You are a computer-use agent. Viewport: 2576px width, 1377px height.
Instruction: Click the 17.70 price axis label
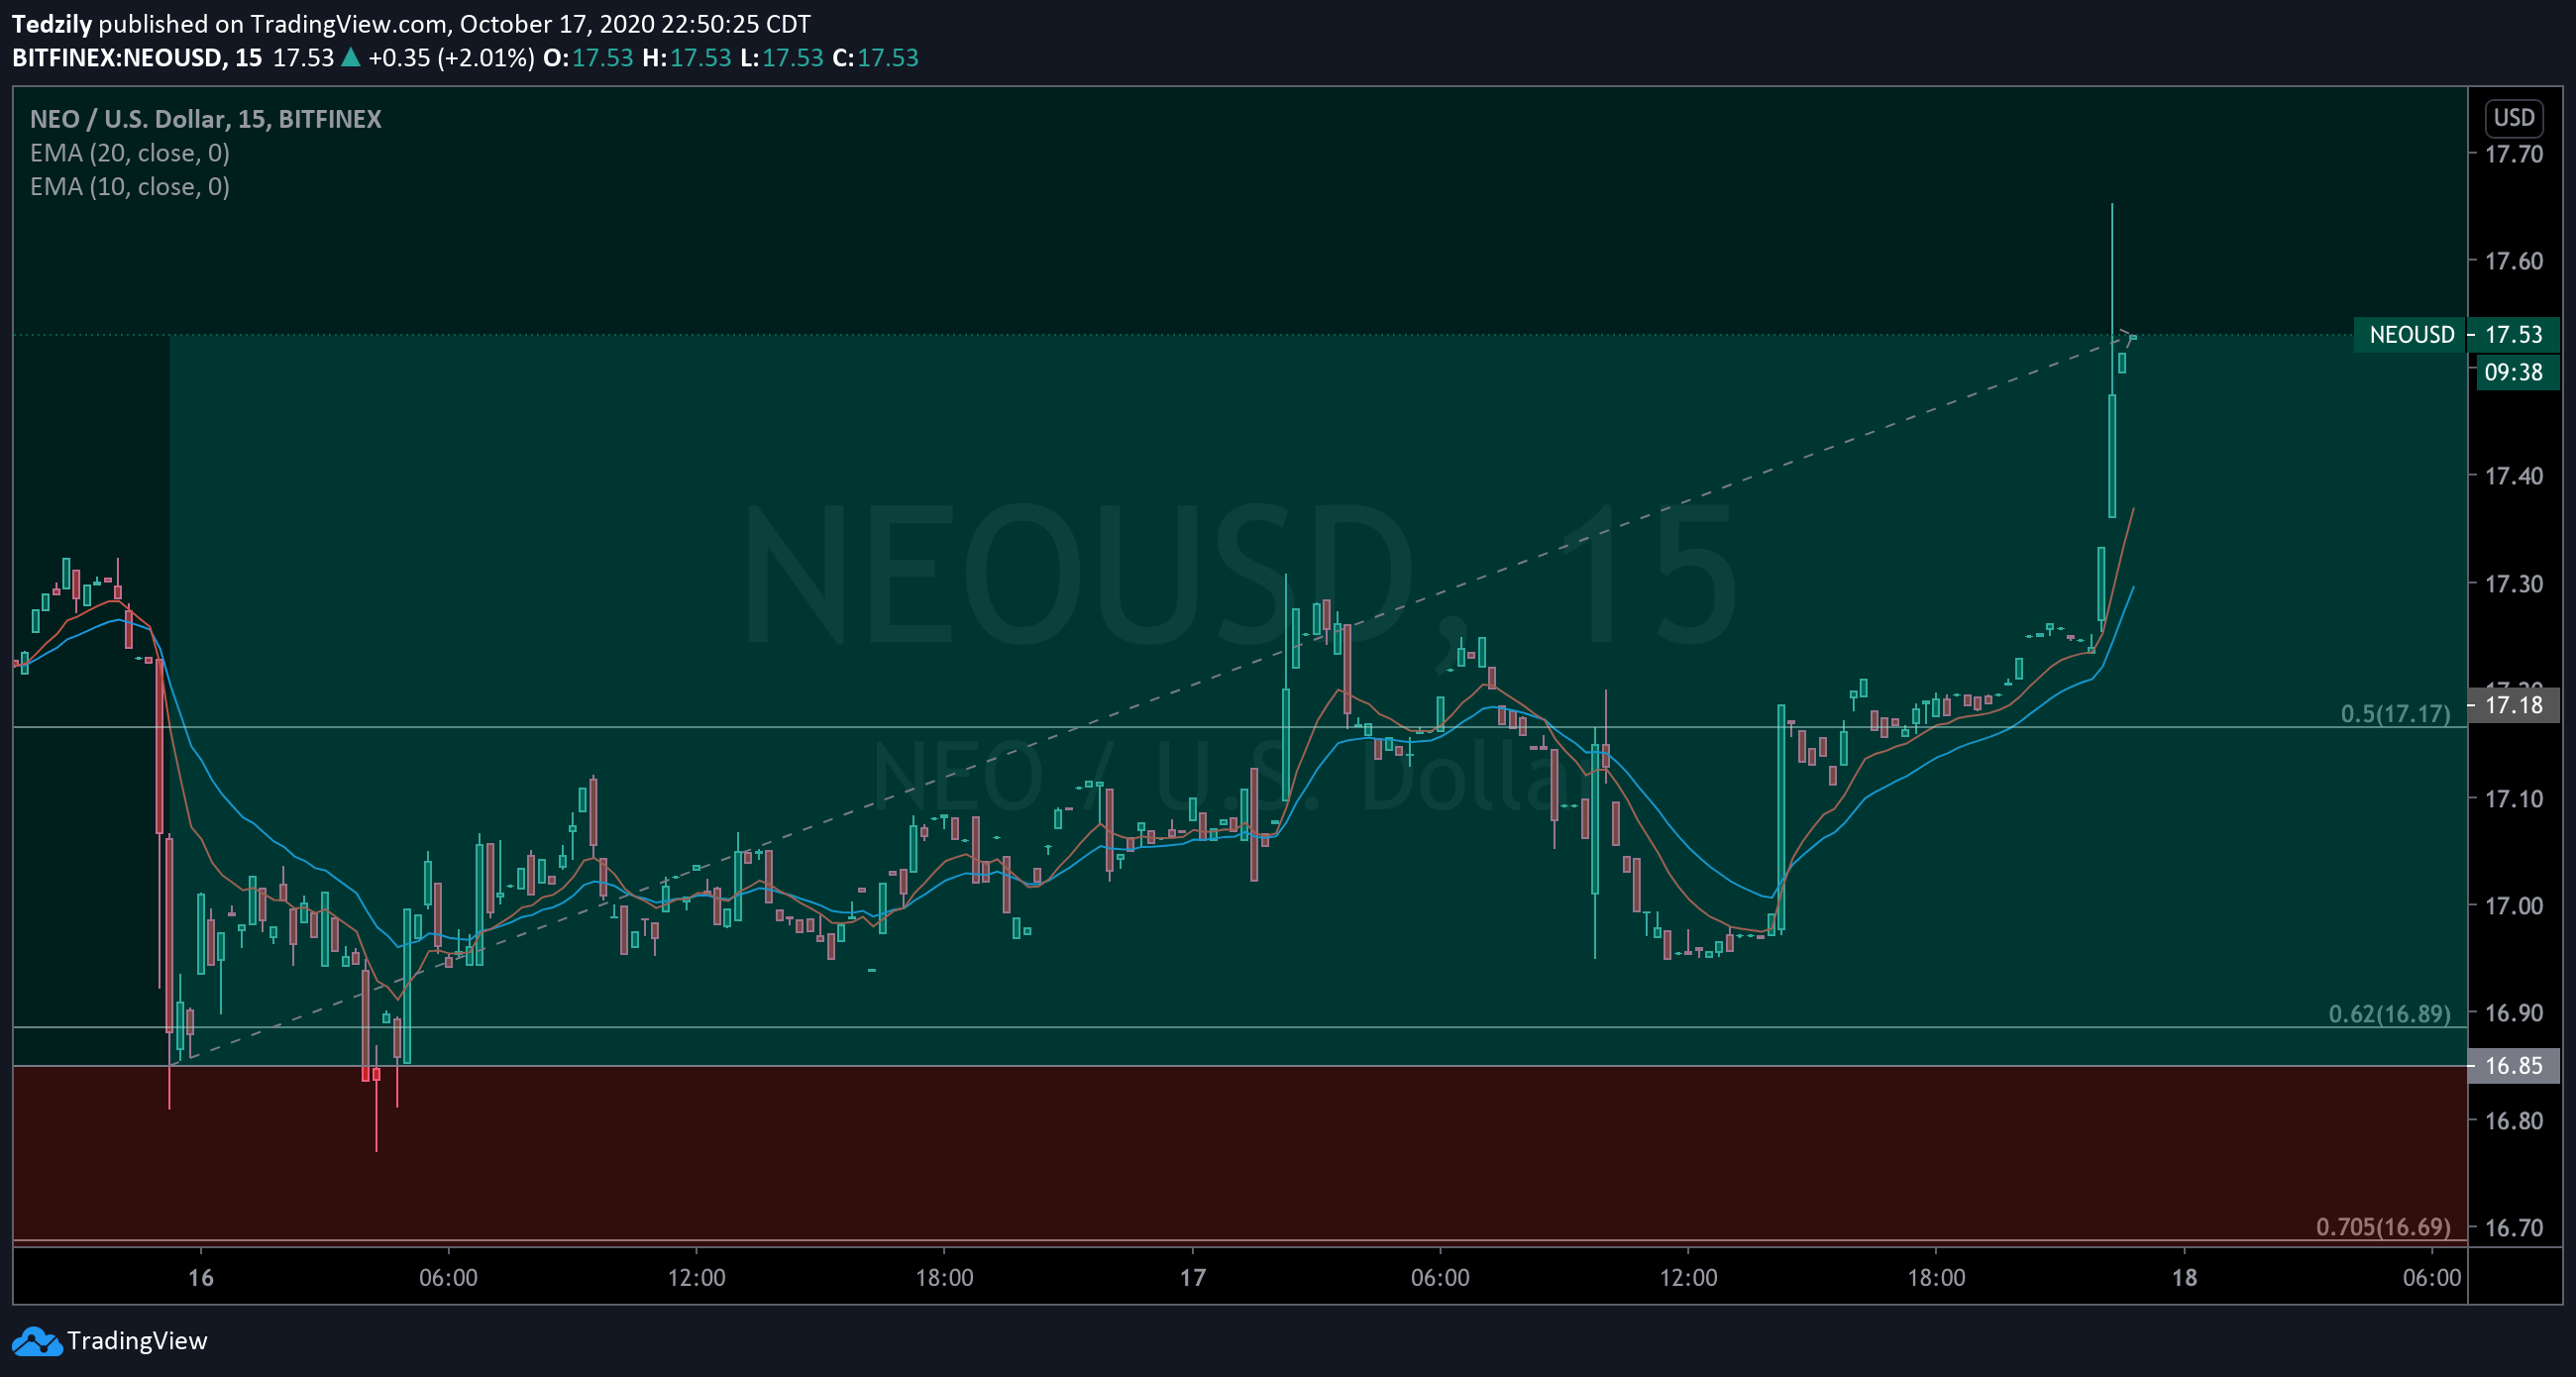pos(2514,154)
